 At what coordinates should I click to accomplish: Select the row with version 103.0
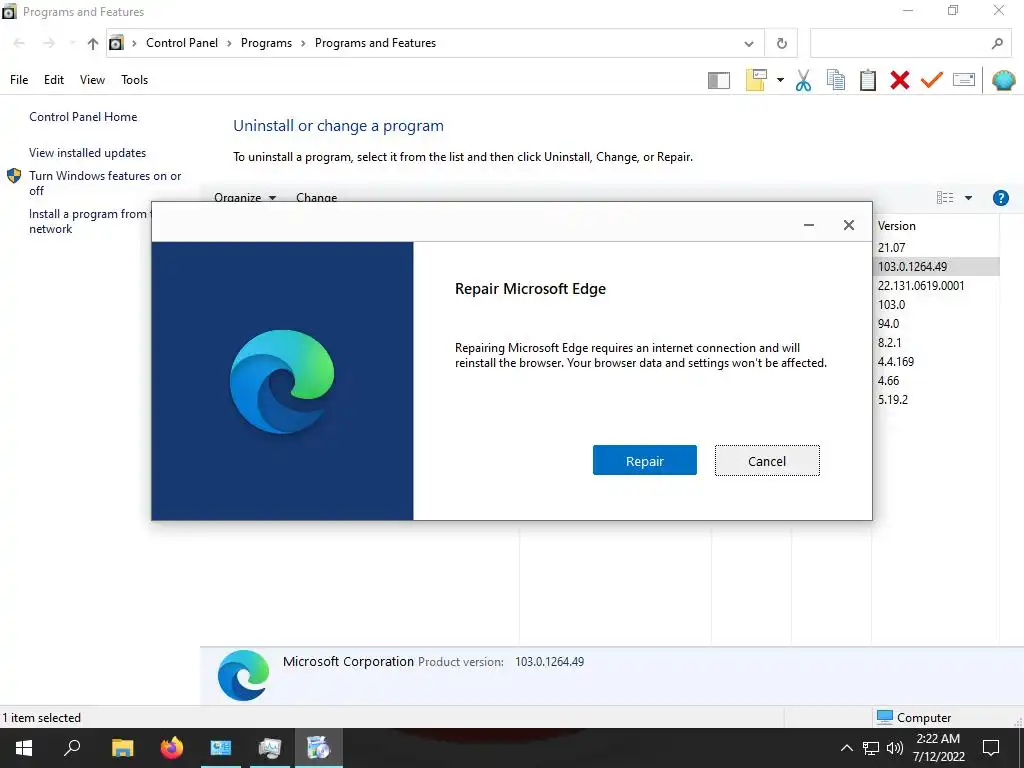coord(936,304)
